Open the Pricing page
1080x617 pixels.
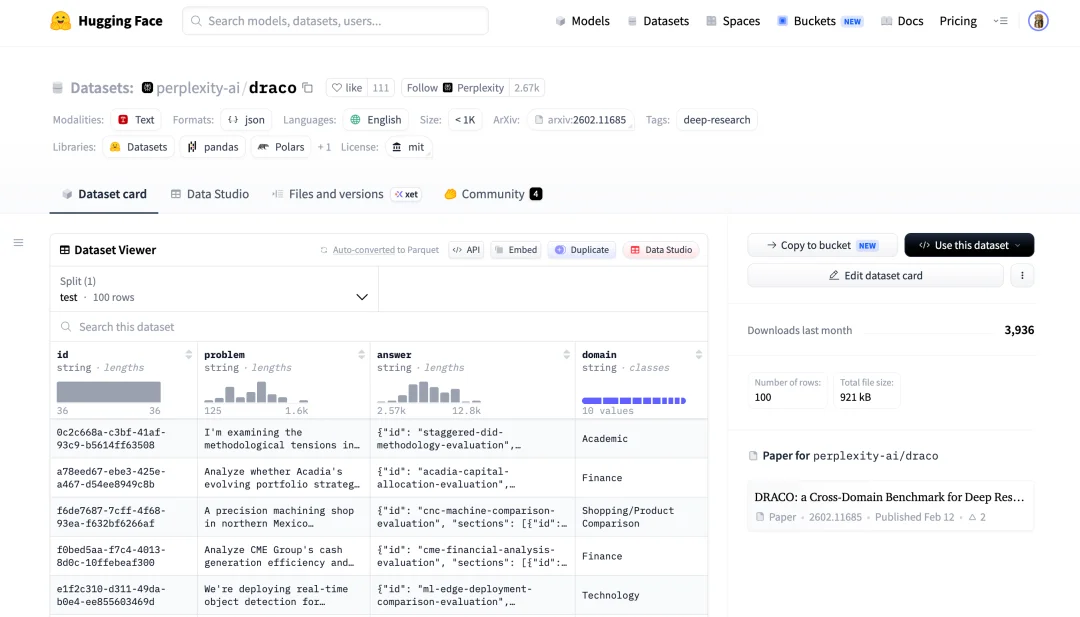(958, 21)
